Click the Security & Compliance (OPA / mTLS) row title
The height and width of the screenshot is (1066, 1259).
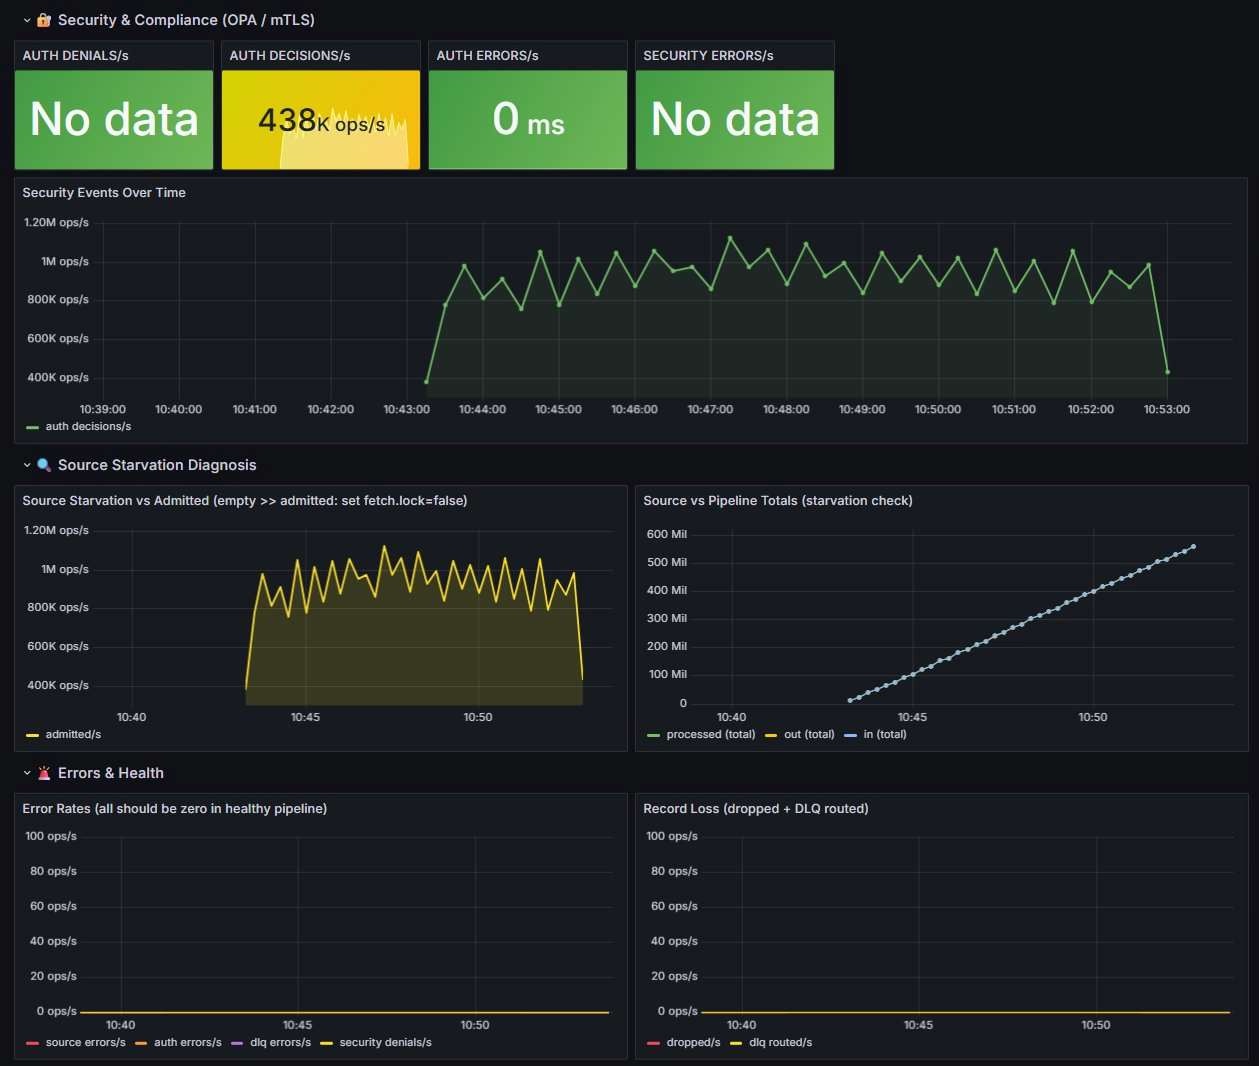tap(186, 20)
